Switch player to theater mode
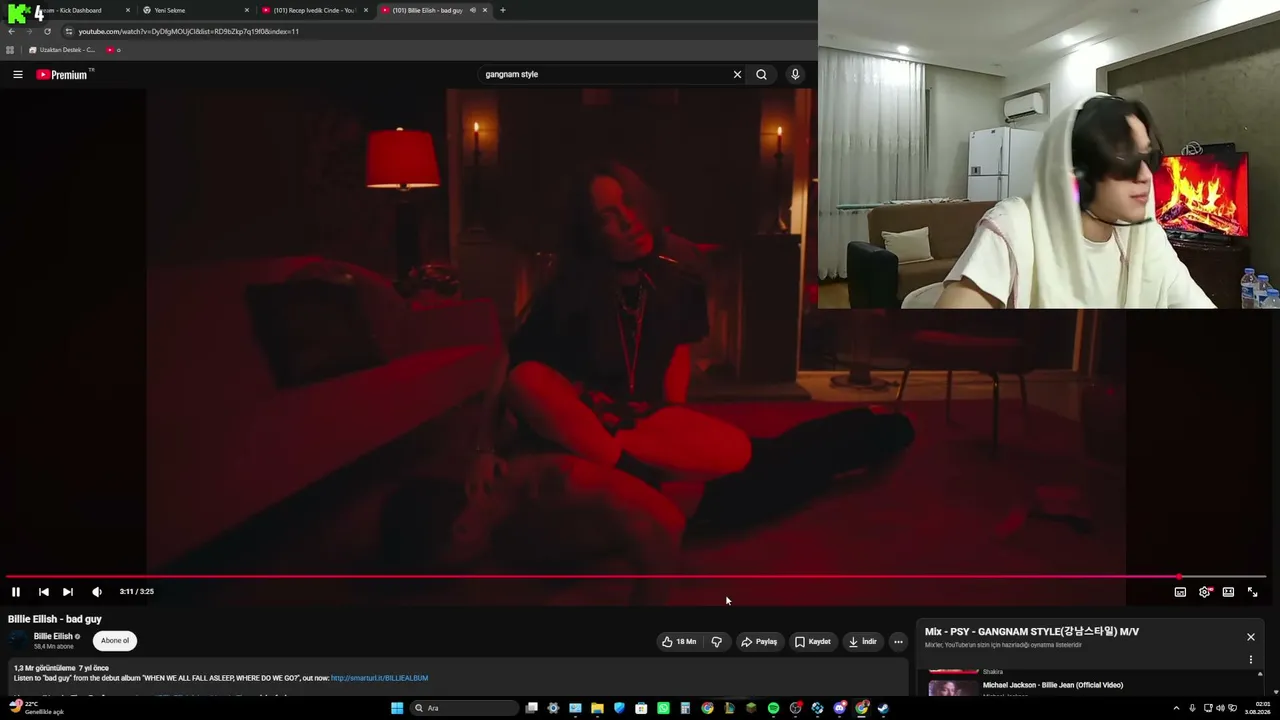Image resolution: width=1280 pixels, height=720 pixels. click(x=1228, y=592)
